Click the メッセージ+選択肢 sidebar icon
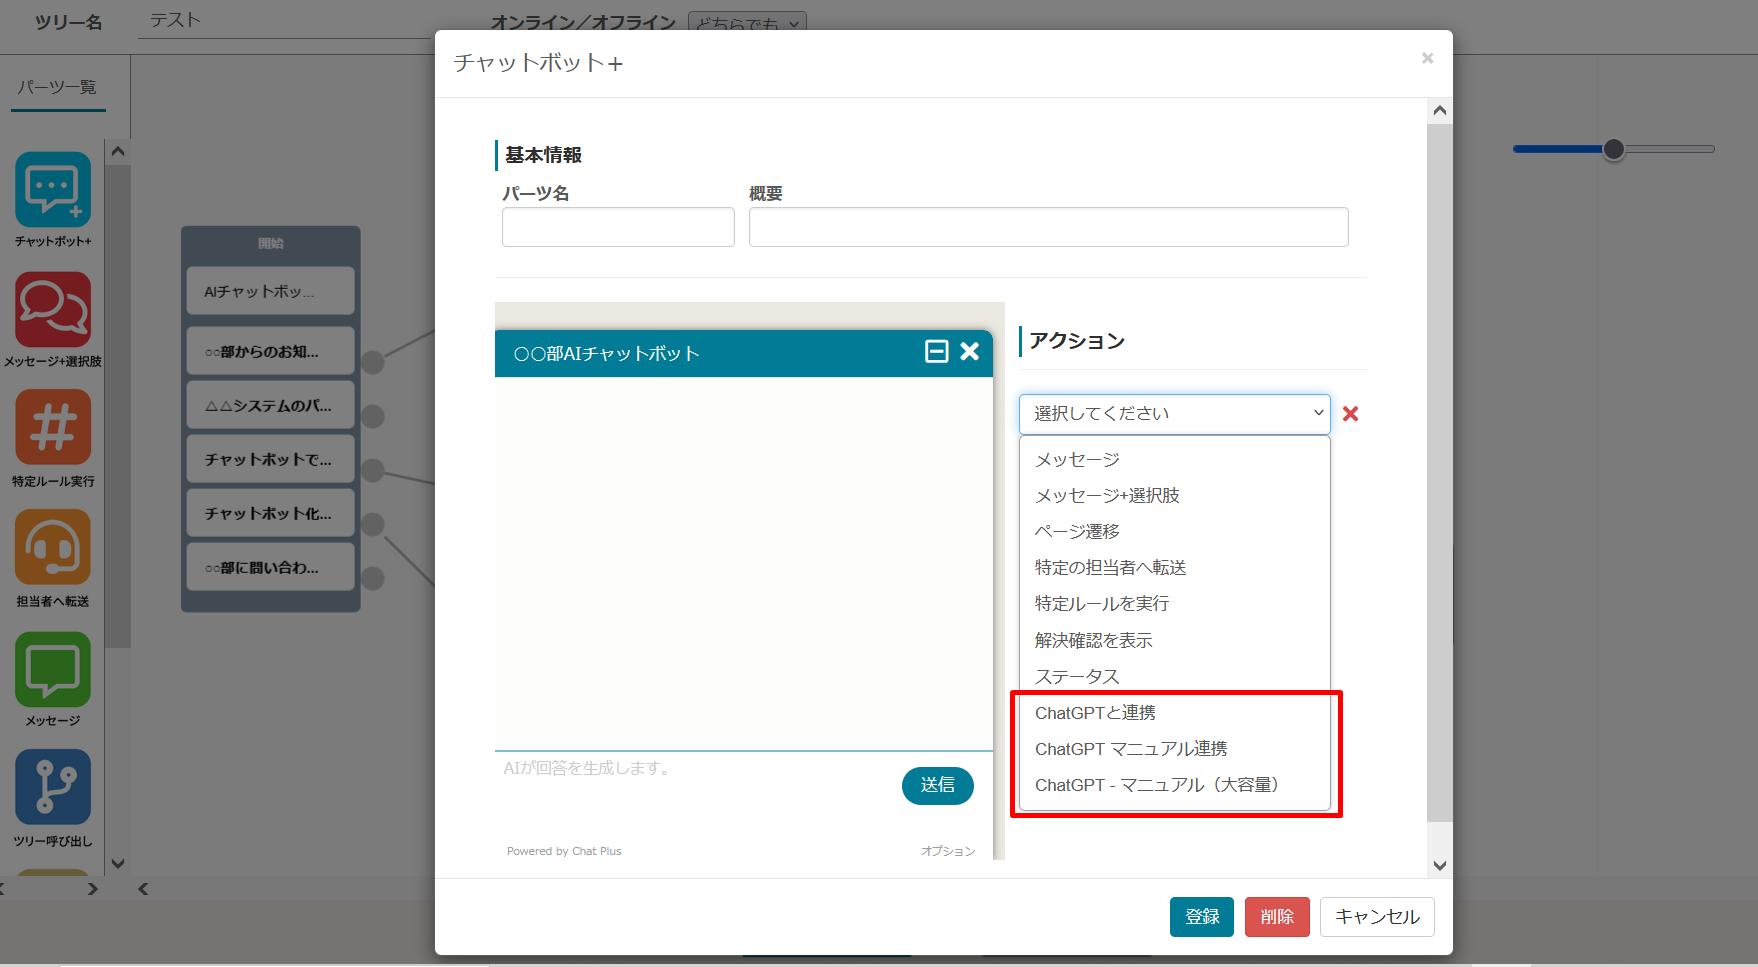The width and height of the screenshot is (1758, 967). point(53,310)
